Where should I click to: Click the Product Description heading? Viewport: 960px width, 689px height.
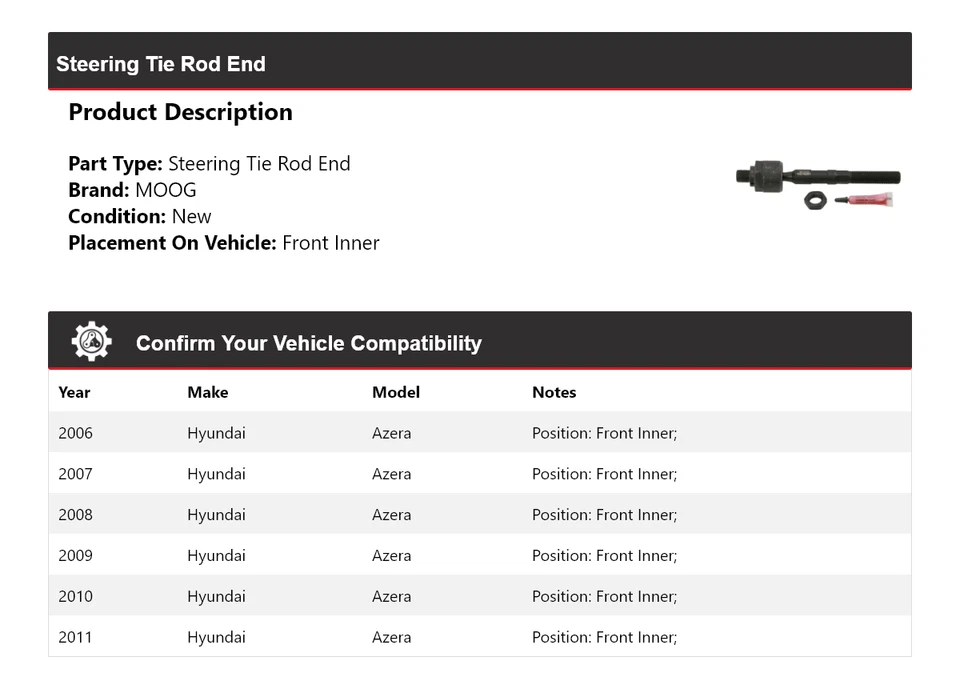tap(180, 112)
